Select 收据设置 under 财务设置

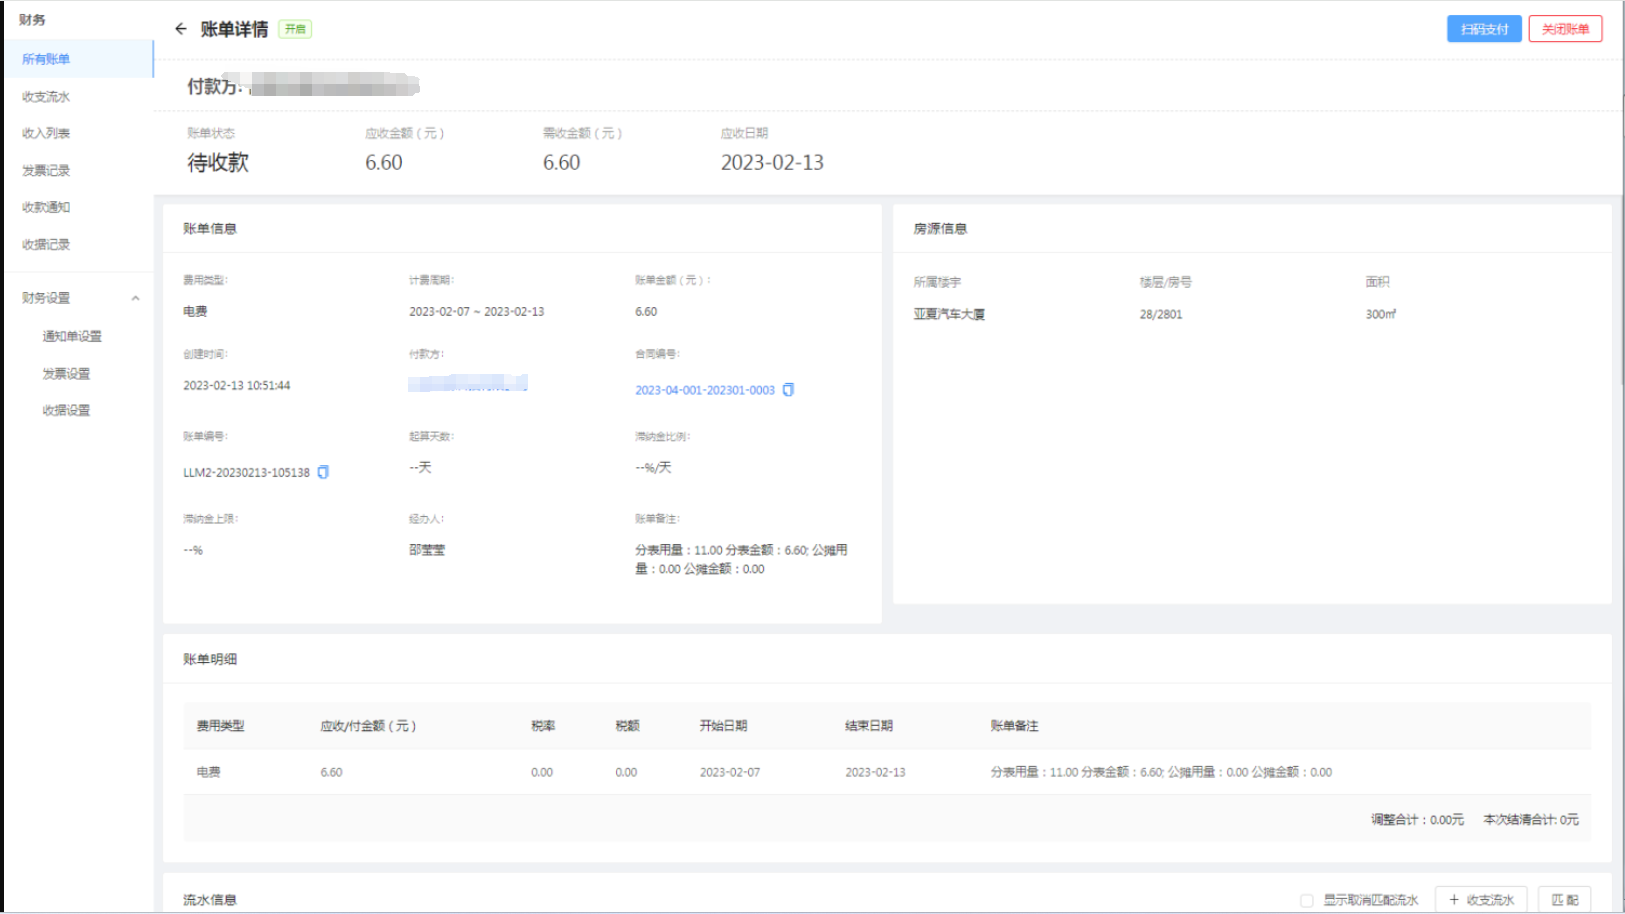(66, 411)
